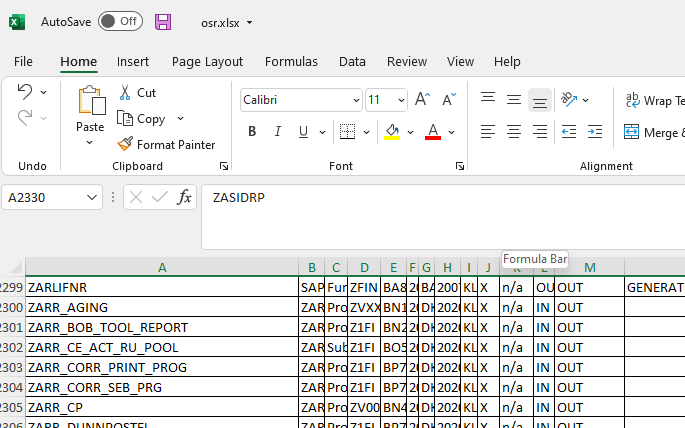Expand the Font Color palette dropdown
This screenshot has height=428, width=685.
(x=452, y=132)
